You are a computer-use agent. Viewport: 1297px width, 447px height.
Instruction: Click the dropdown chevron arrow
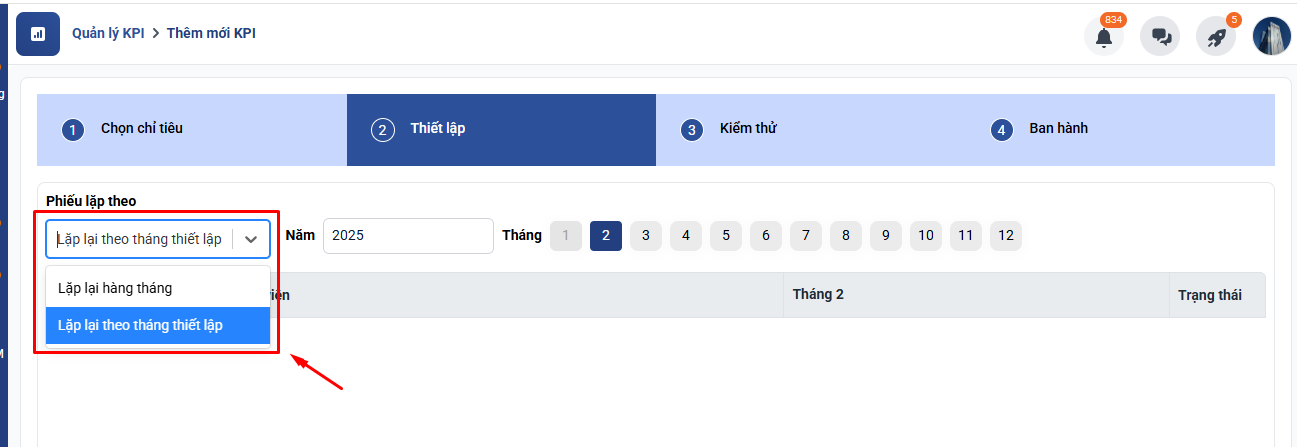251,239
